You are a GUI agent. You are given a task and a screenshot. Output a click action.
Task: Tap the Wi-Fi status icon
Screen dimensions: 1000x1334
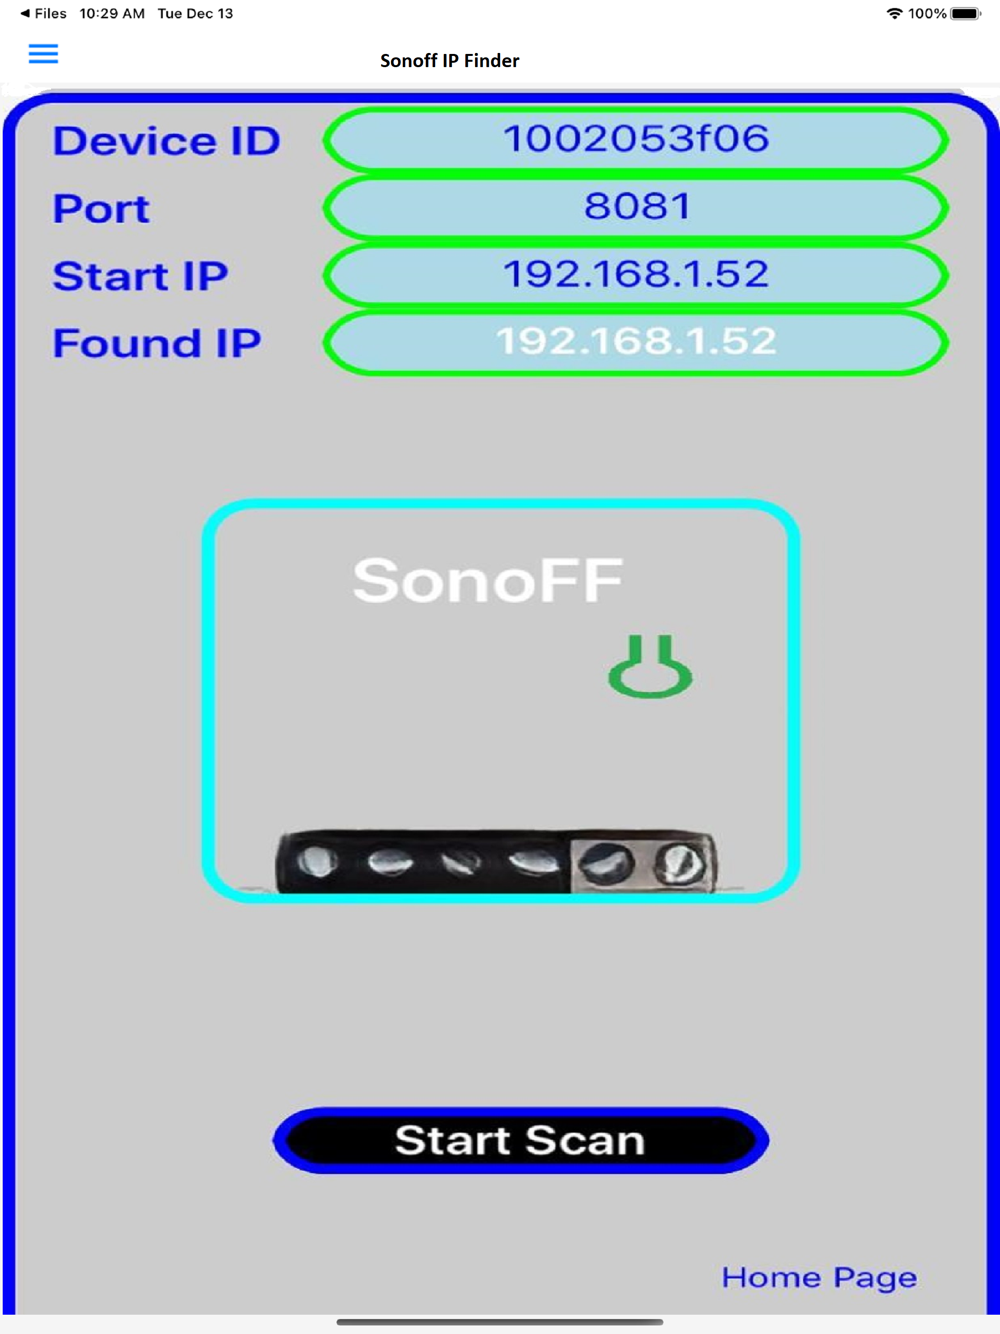coord(894,13)
